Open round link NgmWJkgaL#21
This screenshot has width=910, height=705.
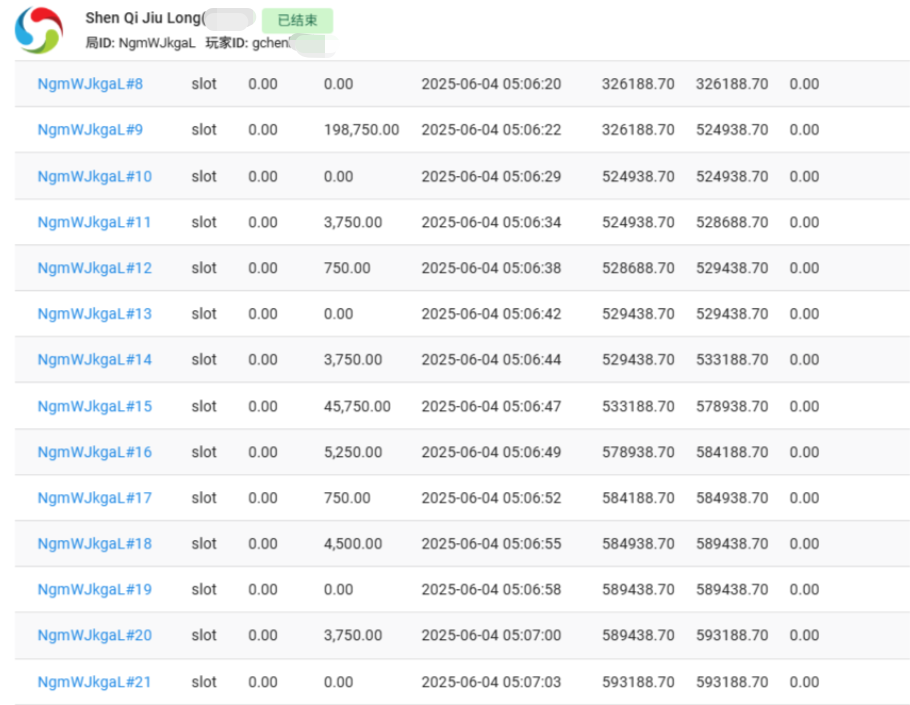pos(94,682)
